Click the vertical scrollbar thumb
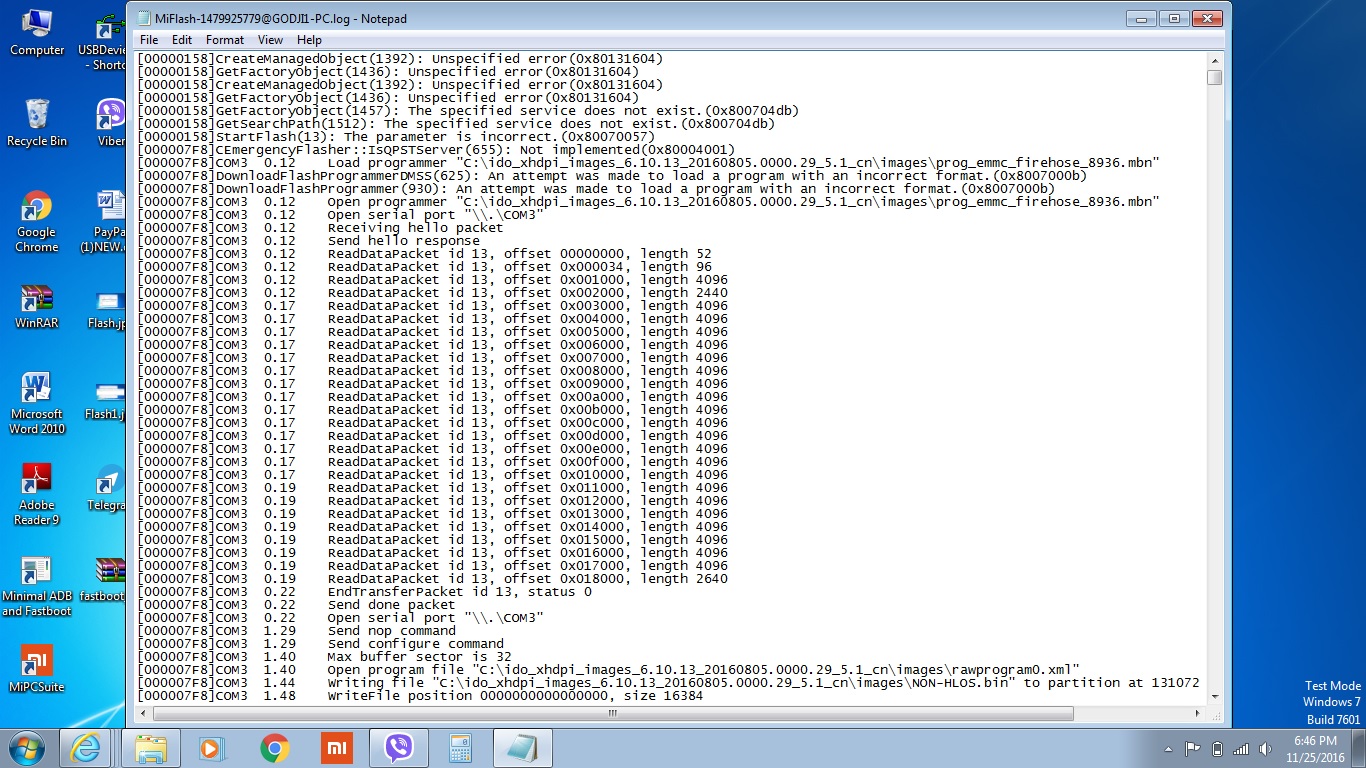The image size is (1366, 768). click(x=1214, y=77)
